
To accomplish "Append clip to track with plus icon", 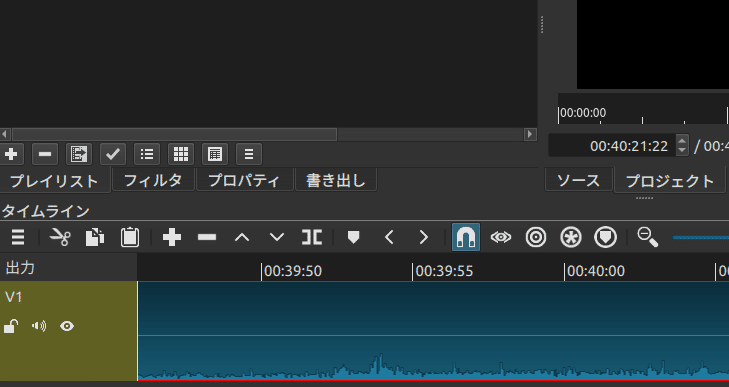I will (x=172, y=237).
